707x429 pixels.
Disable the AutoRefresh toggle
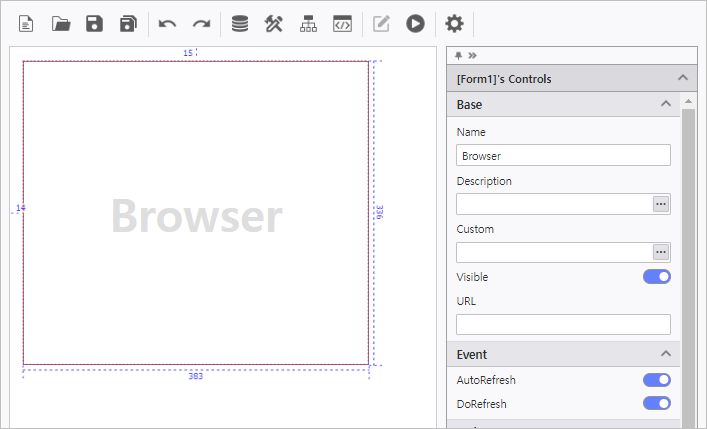pyautogui.click(x=656, y=380)
